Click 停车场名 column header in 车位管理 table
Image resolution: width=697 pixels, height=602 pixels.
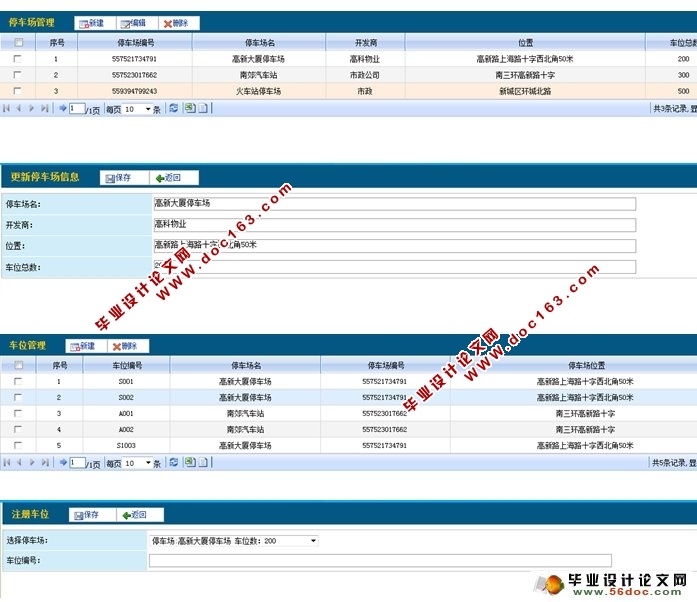[x=245, y=365]
